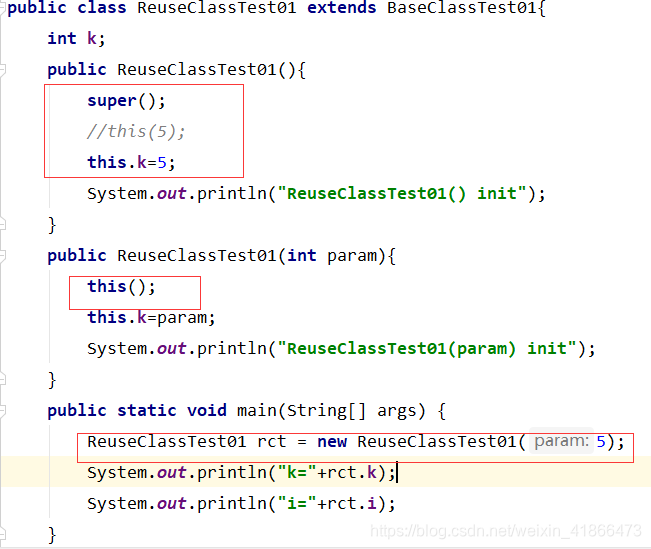Collapse the ReuseClassTest01(int param) constructor fold marker

[x=2, y=255]
